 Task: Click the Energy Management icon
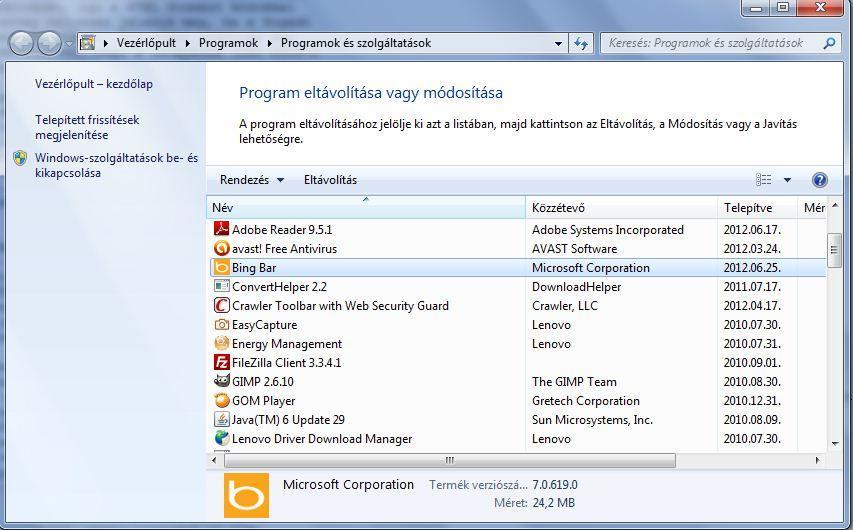[221, 343]
